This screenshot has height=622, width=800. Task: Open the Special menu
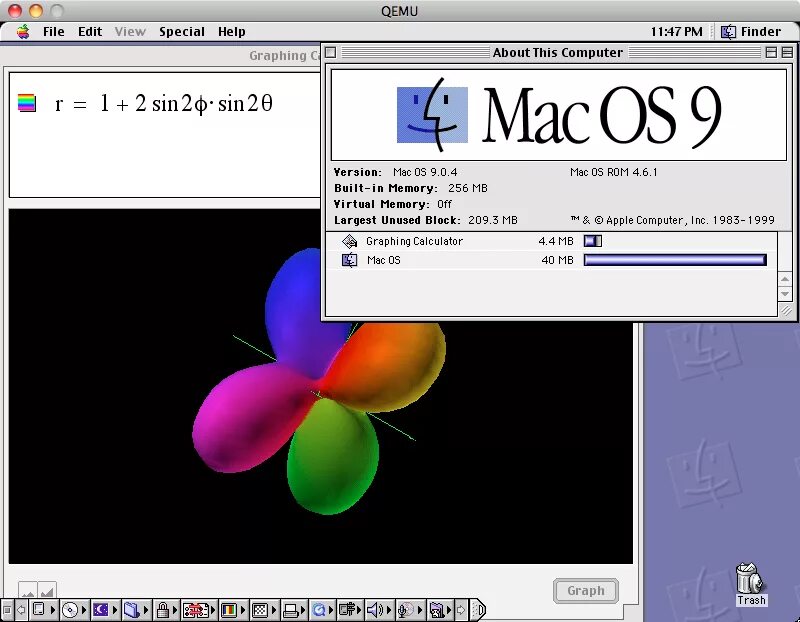tap(182, 32)
